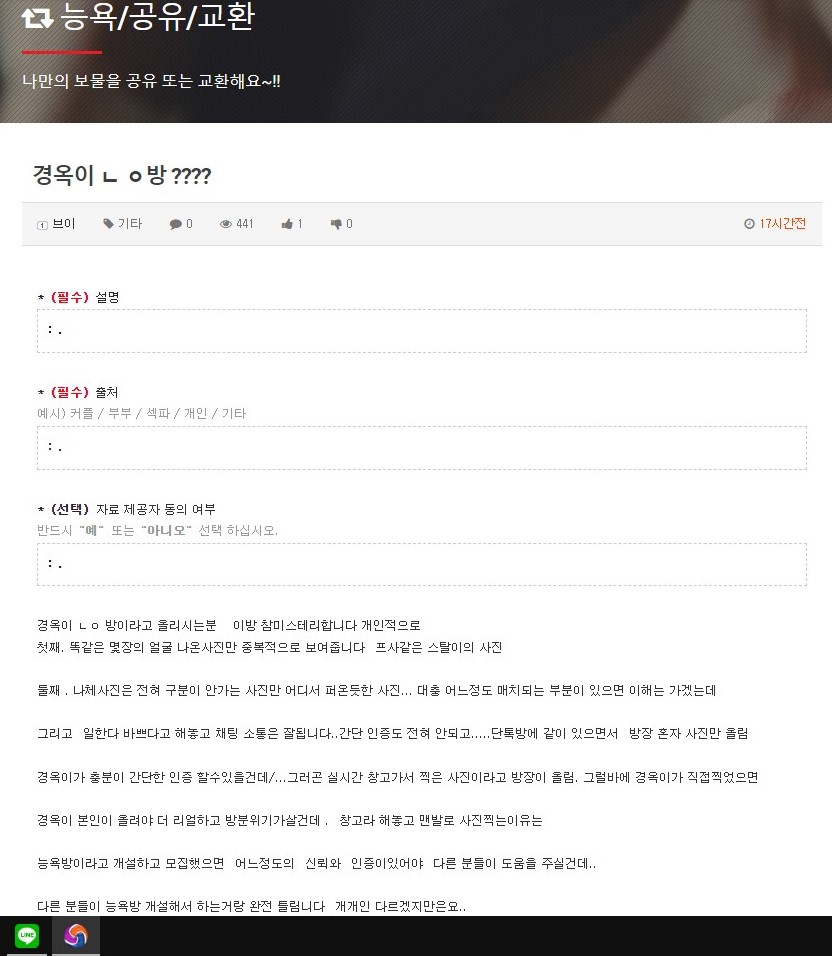Click the board title heading in the banner
This screenshot has height=956, width=832.
[157, 16]
